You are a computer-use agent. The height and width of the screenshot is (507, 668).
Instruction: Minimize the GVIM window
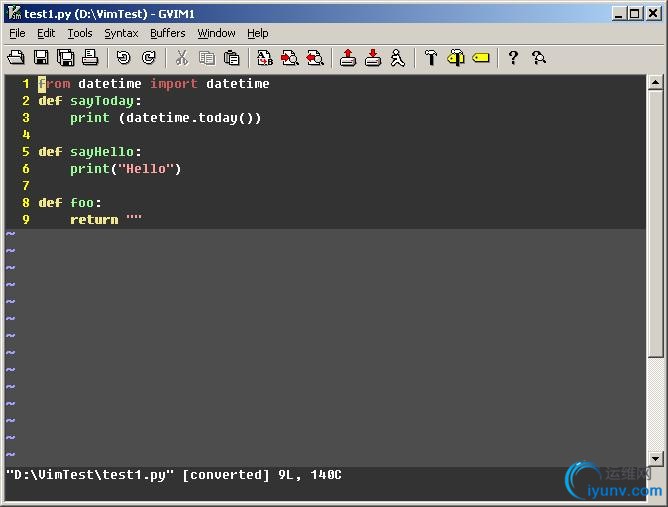619,14
